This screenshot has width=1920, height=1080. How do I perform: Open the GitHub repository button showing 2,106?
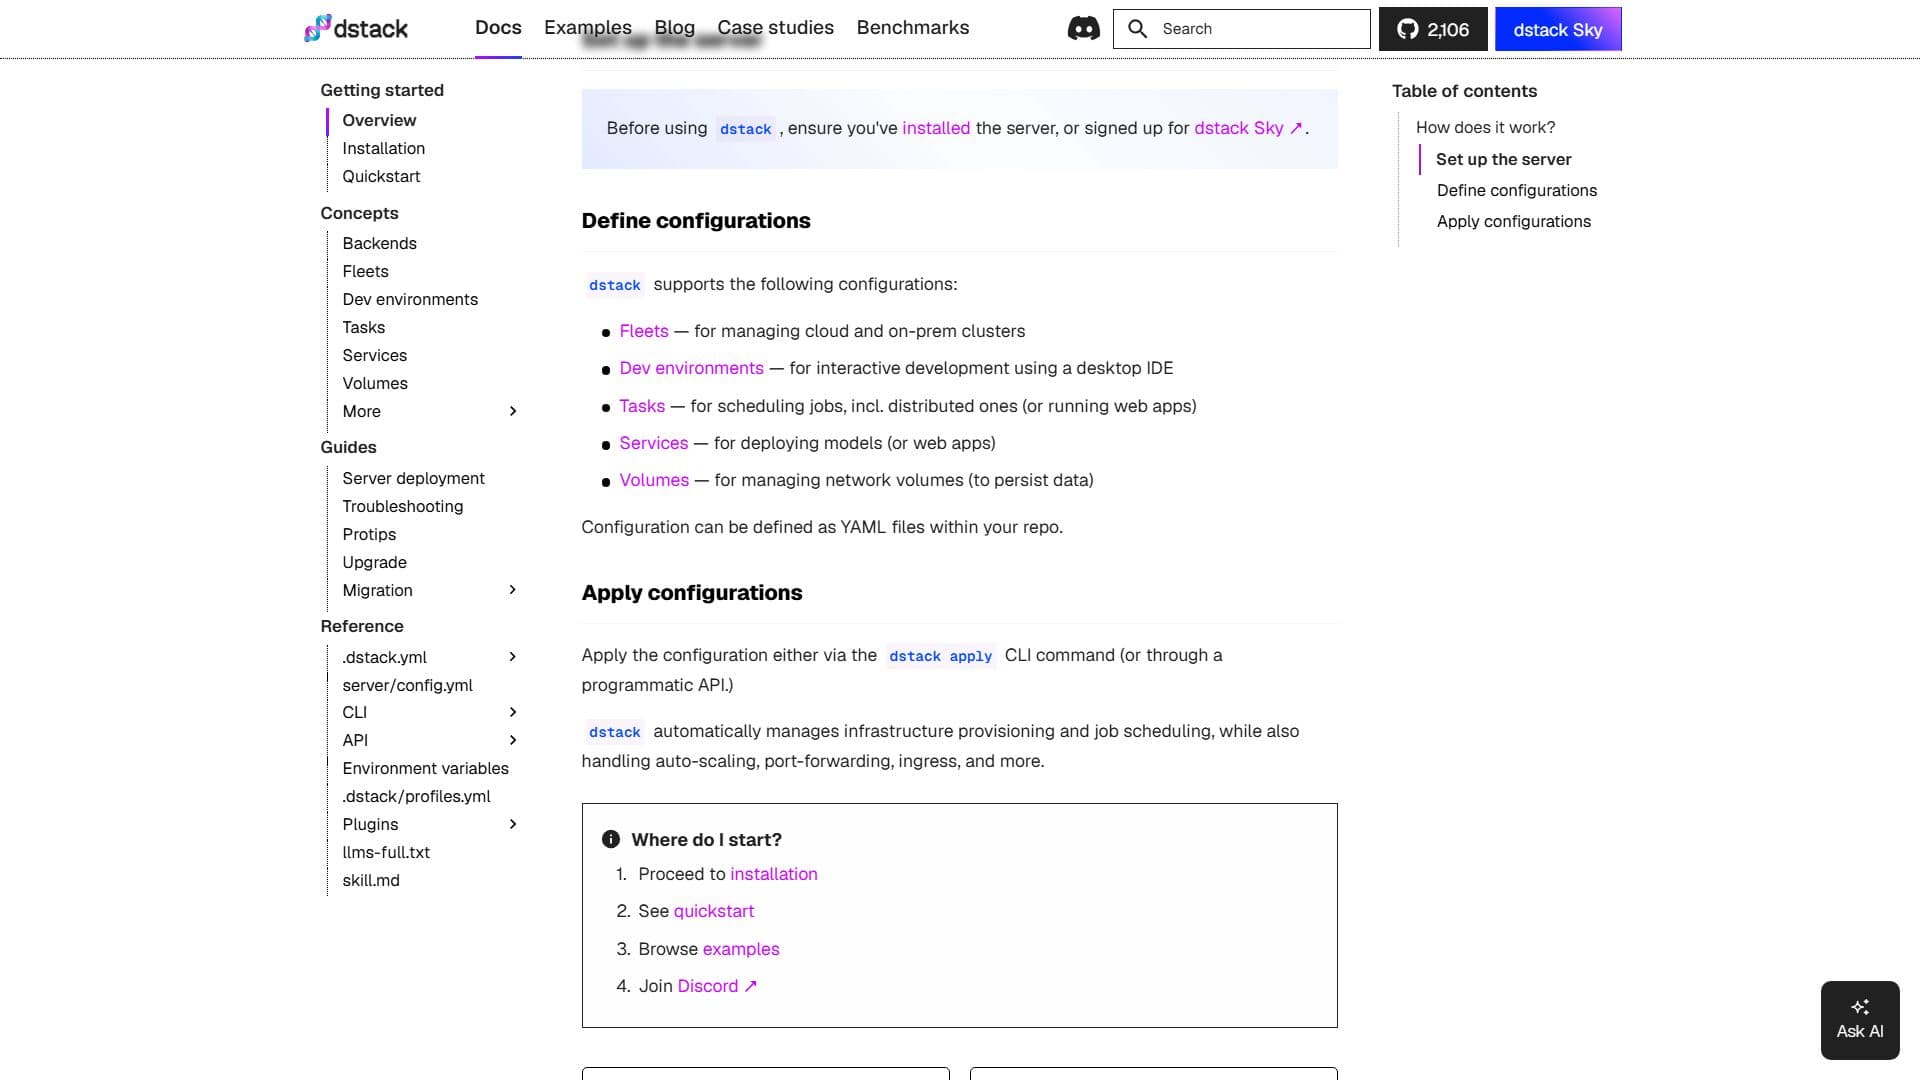[1433, 29]
